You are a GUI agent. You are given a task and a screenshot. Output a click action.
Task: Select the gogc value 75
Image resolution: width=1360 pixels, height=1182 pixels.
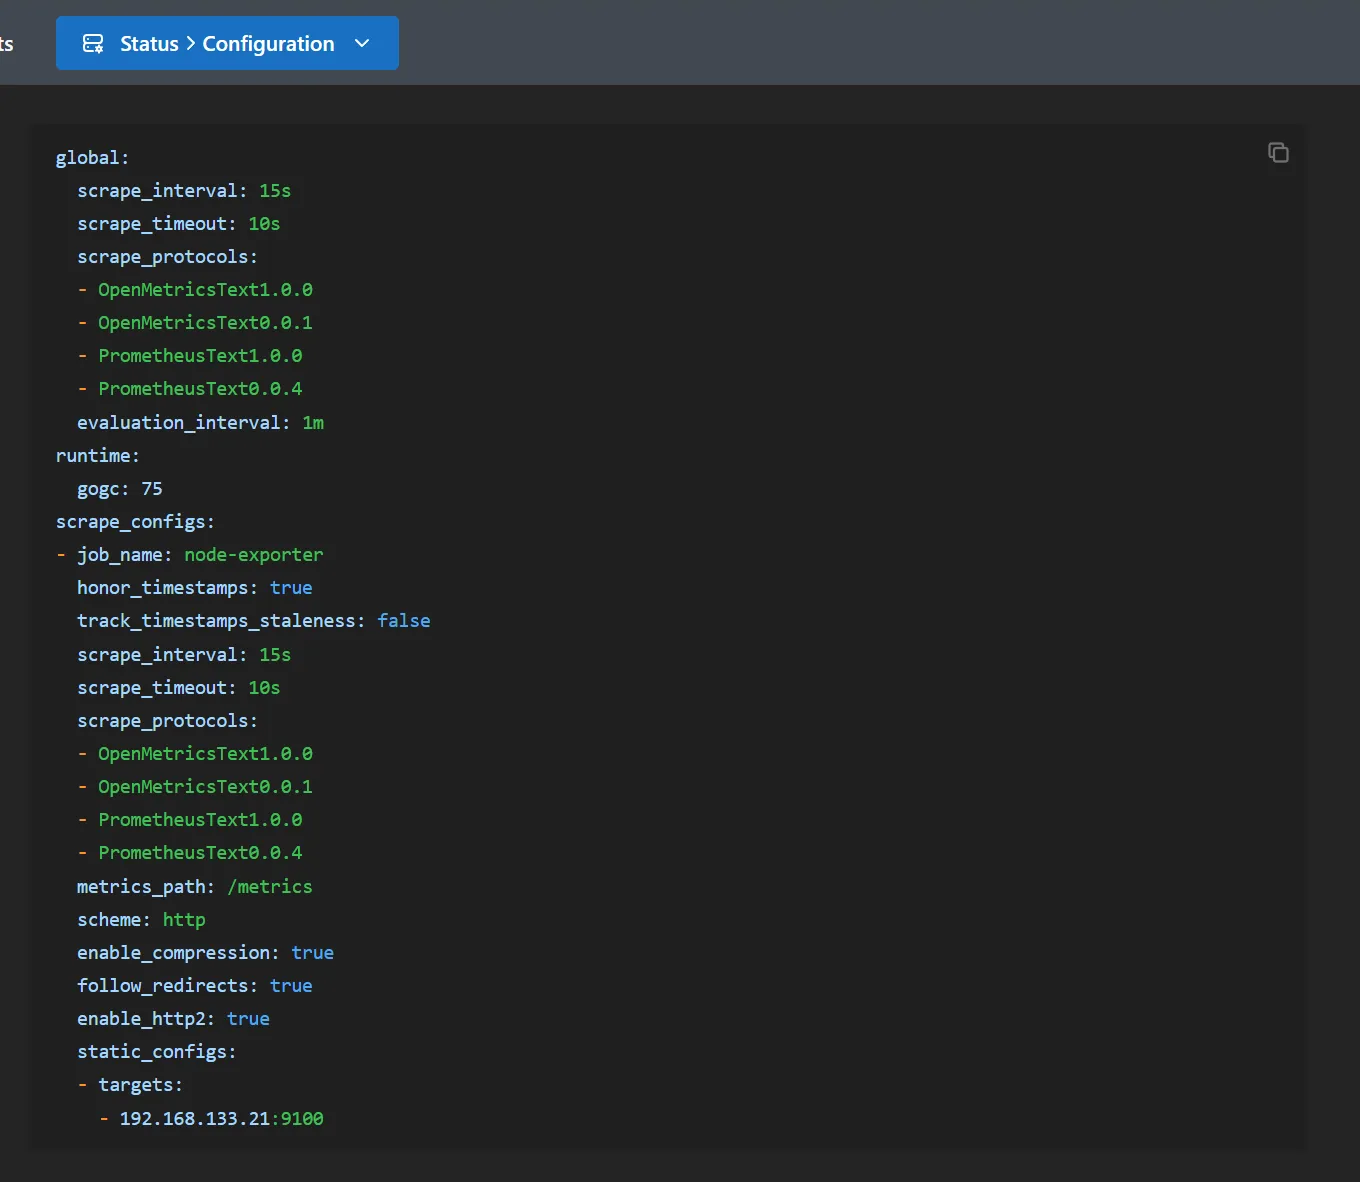click(152, 489)
